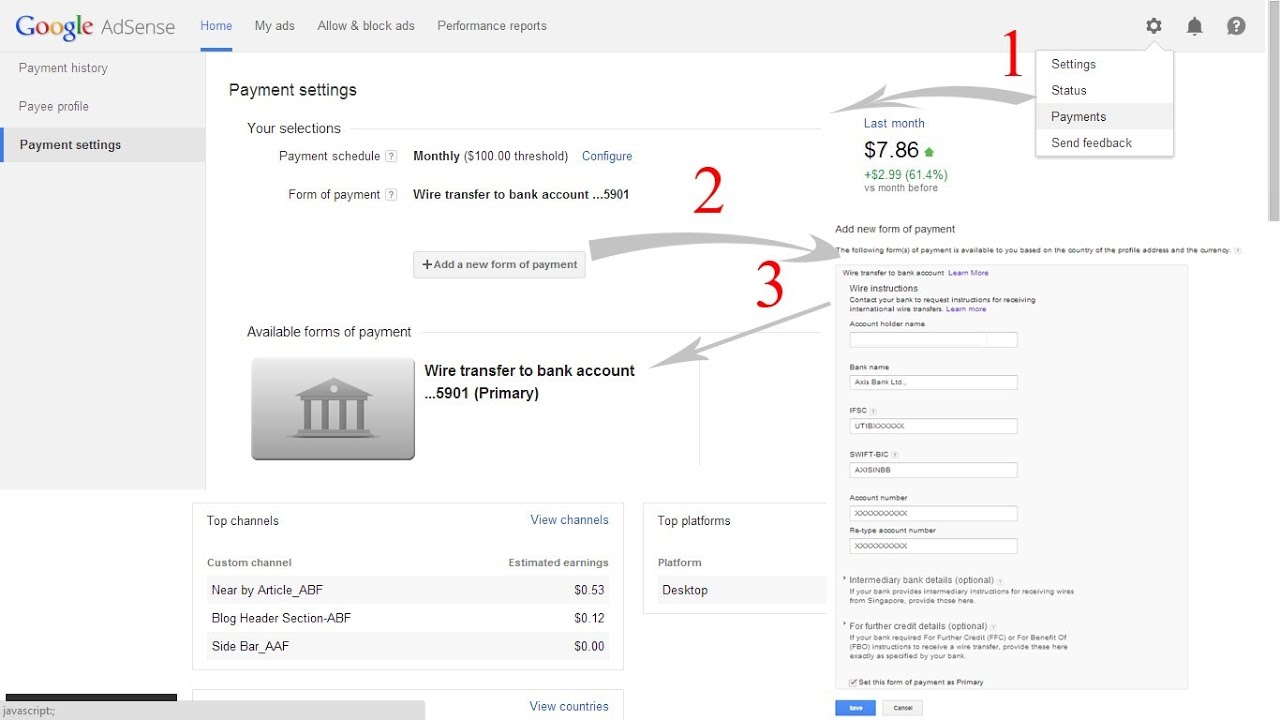Click the For further credit details help icon

click(992, 626)
